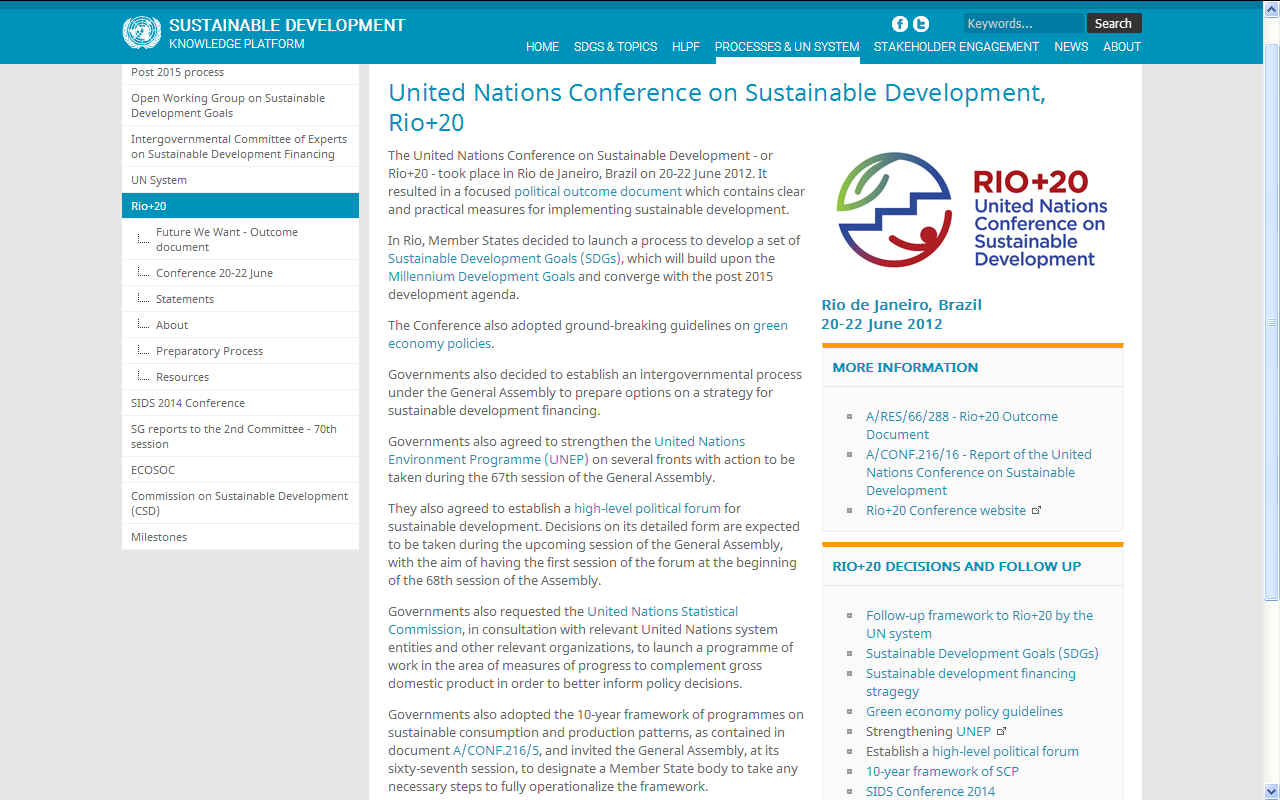Open the HLPF menu item
1280x800 pixels.
[x=686, y=46]
